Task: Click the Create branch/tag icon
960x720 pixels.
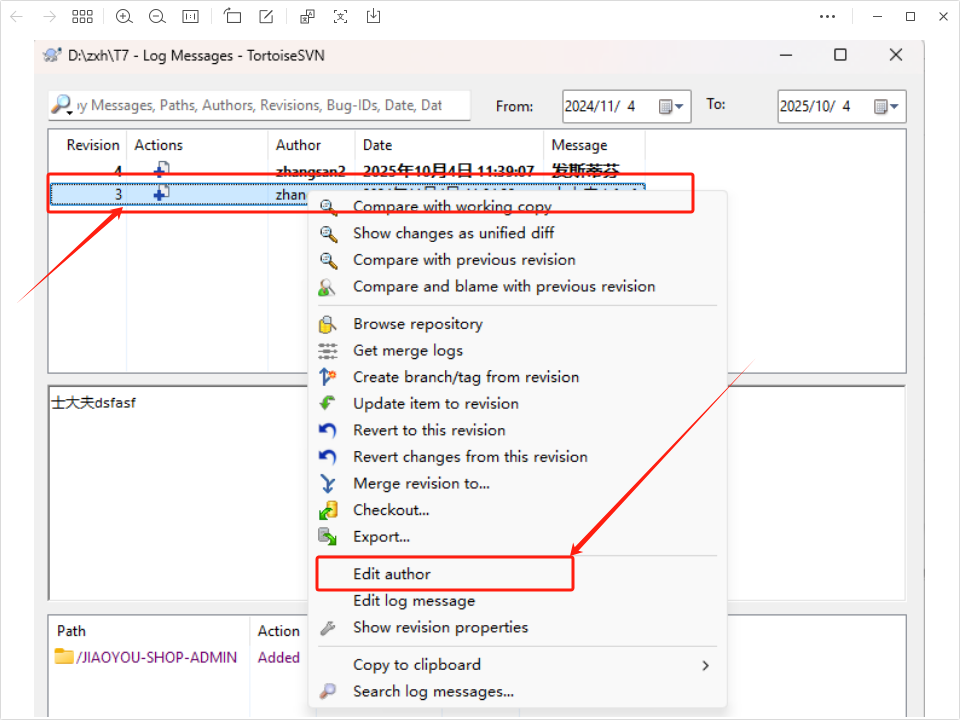Action: tap(328, 377)
